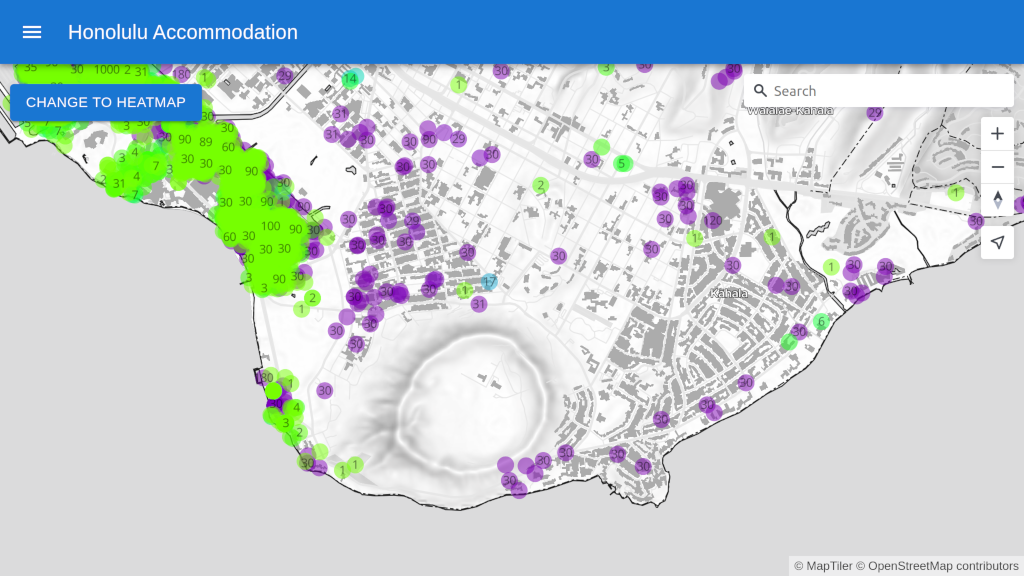
Task: Select the teal marker labeled 14
Action: 350,78
